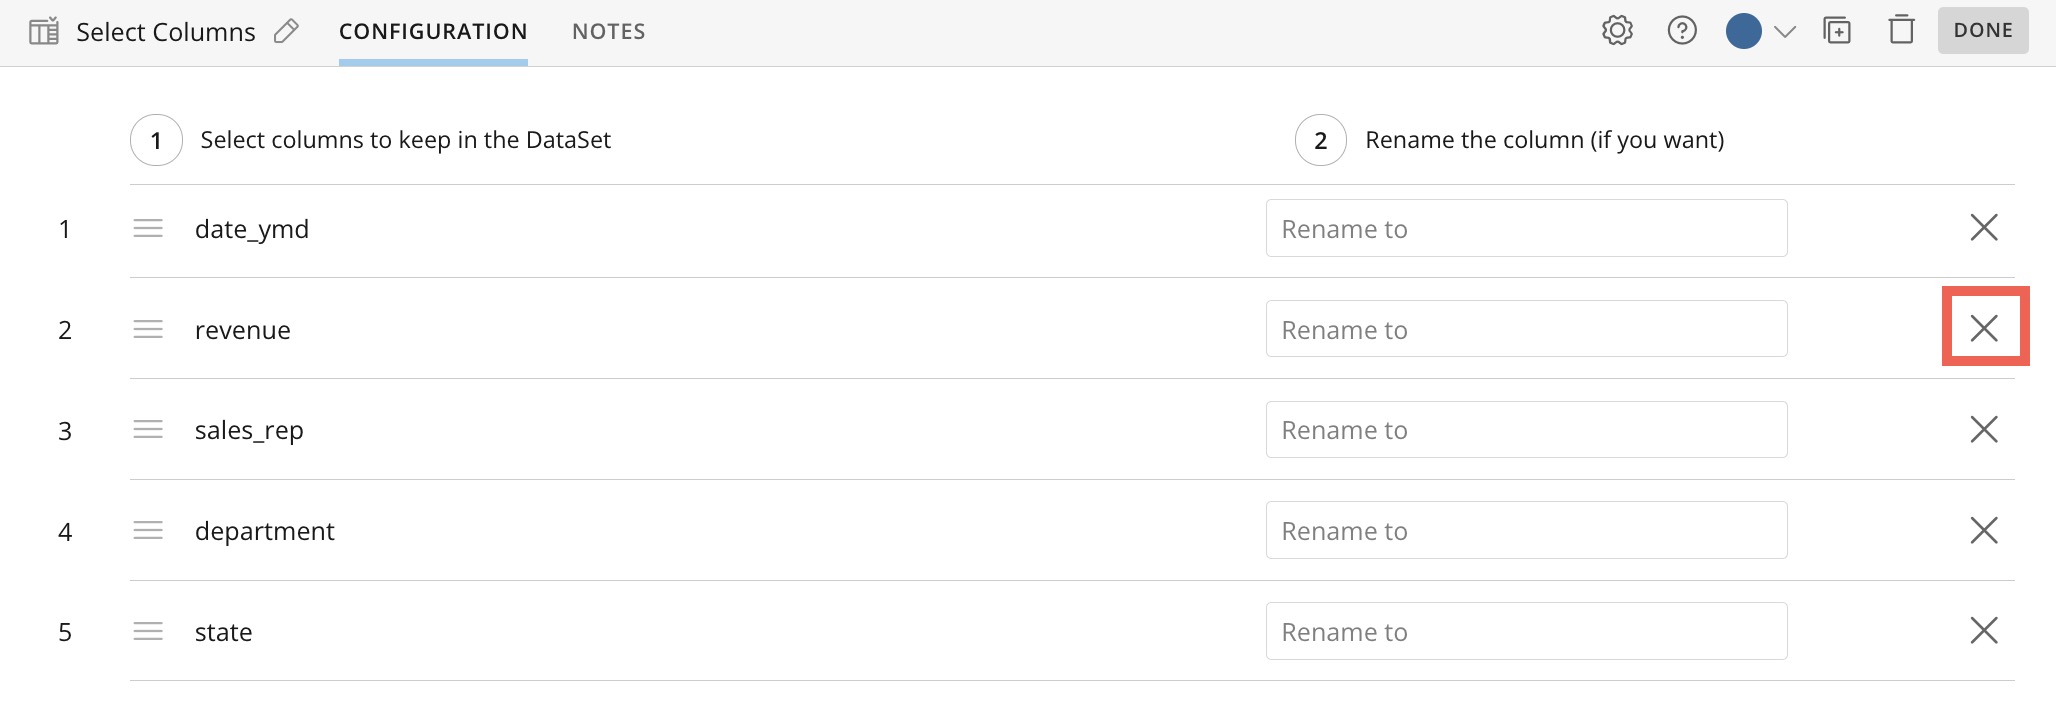Viewport: 2056px width, 716px height.
Task: Click the trash can delete icon
Action: point(1901,30)
